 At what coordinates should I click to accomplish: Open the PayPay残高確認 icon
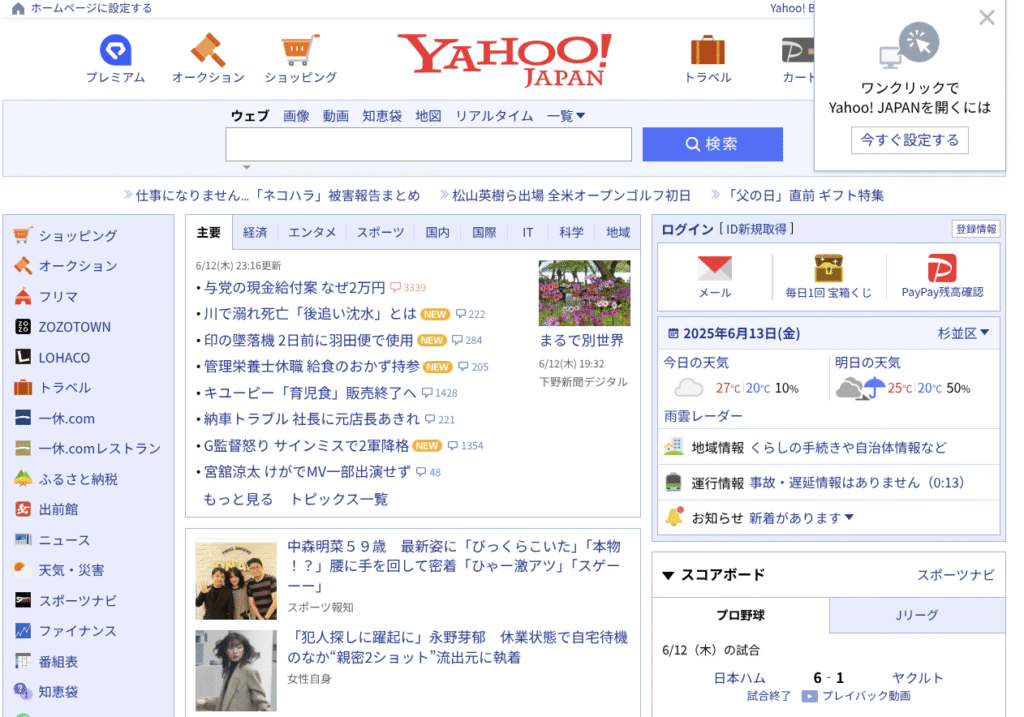point(942,268)
